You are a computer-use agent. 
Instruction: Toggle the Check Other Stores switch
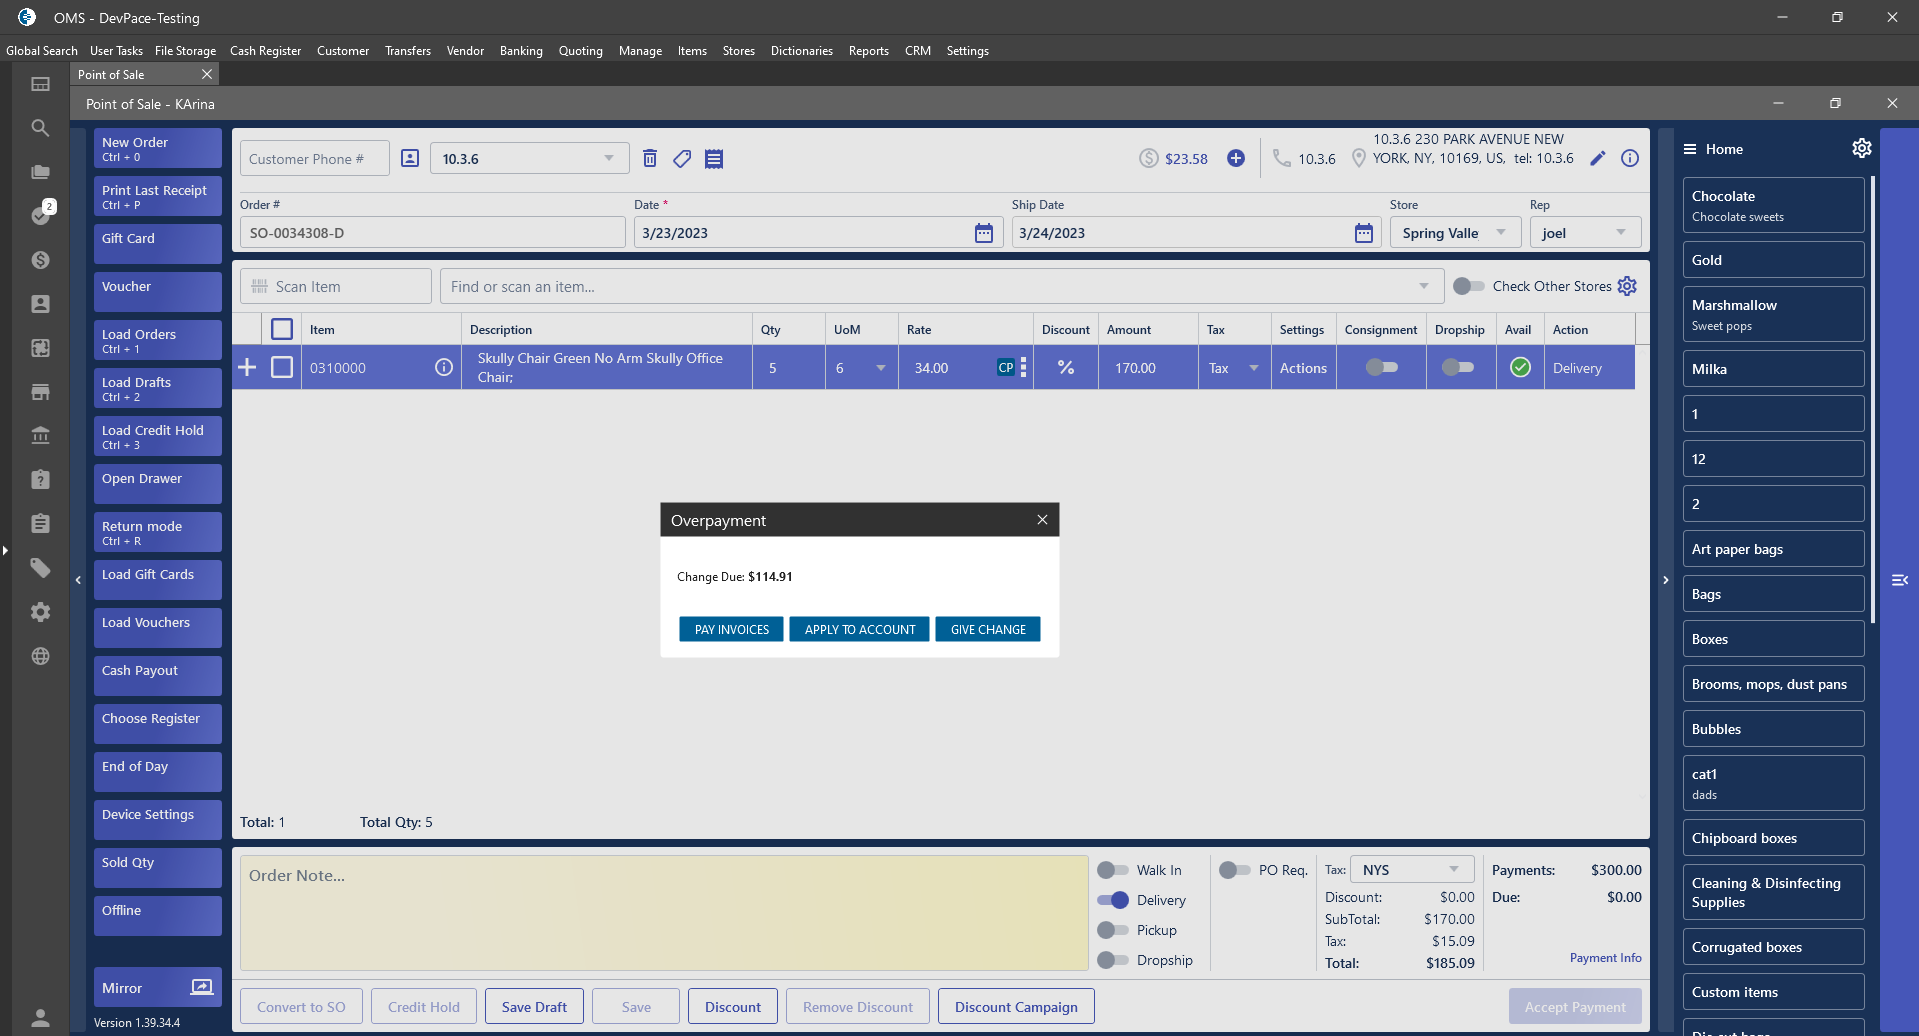tap(1468, 286)
